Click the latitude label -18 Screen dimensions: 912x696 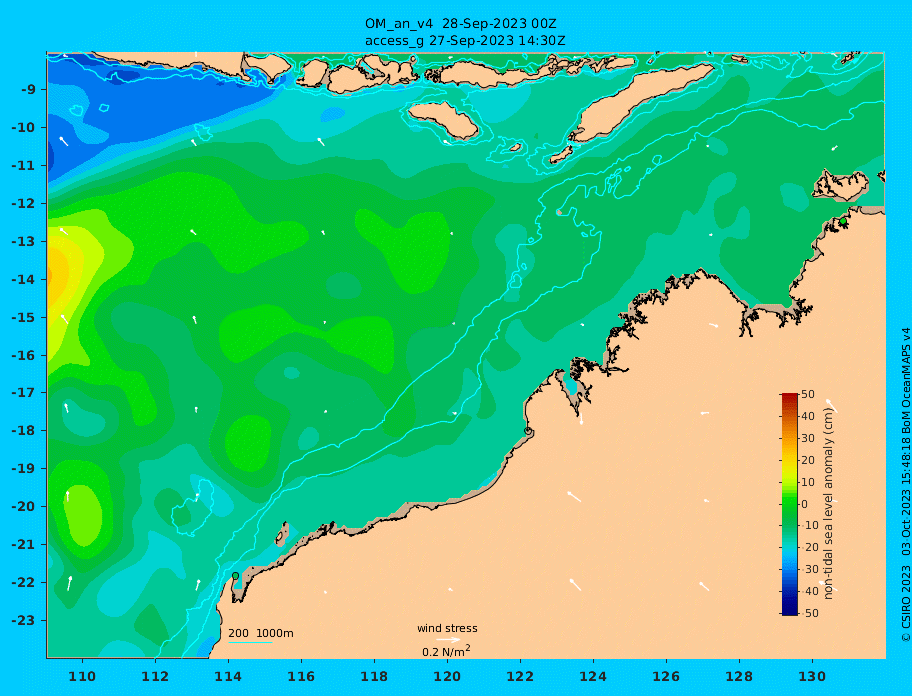pos(24,430)
